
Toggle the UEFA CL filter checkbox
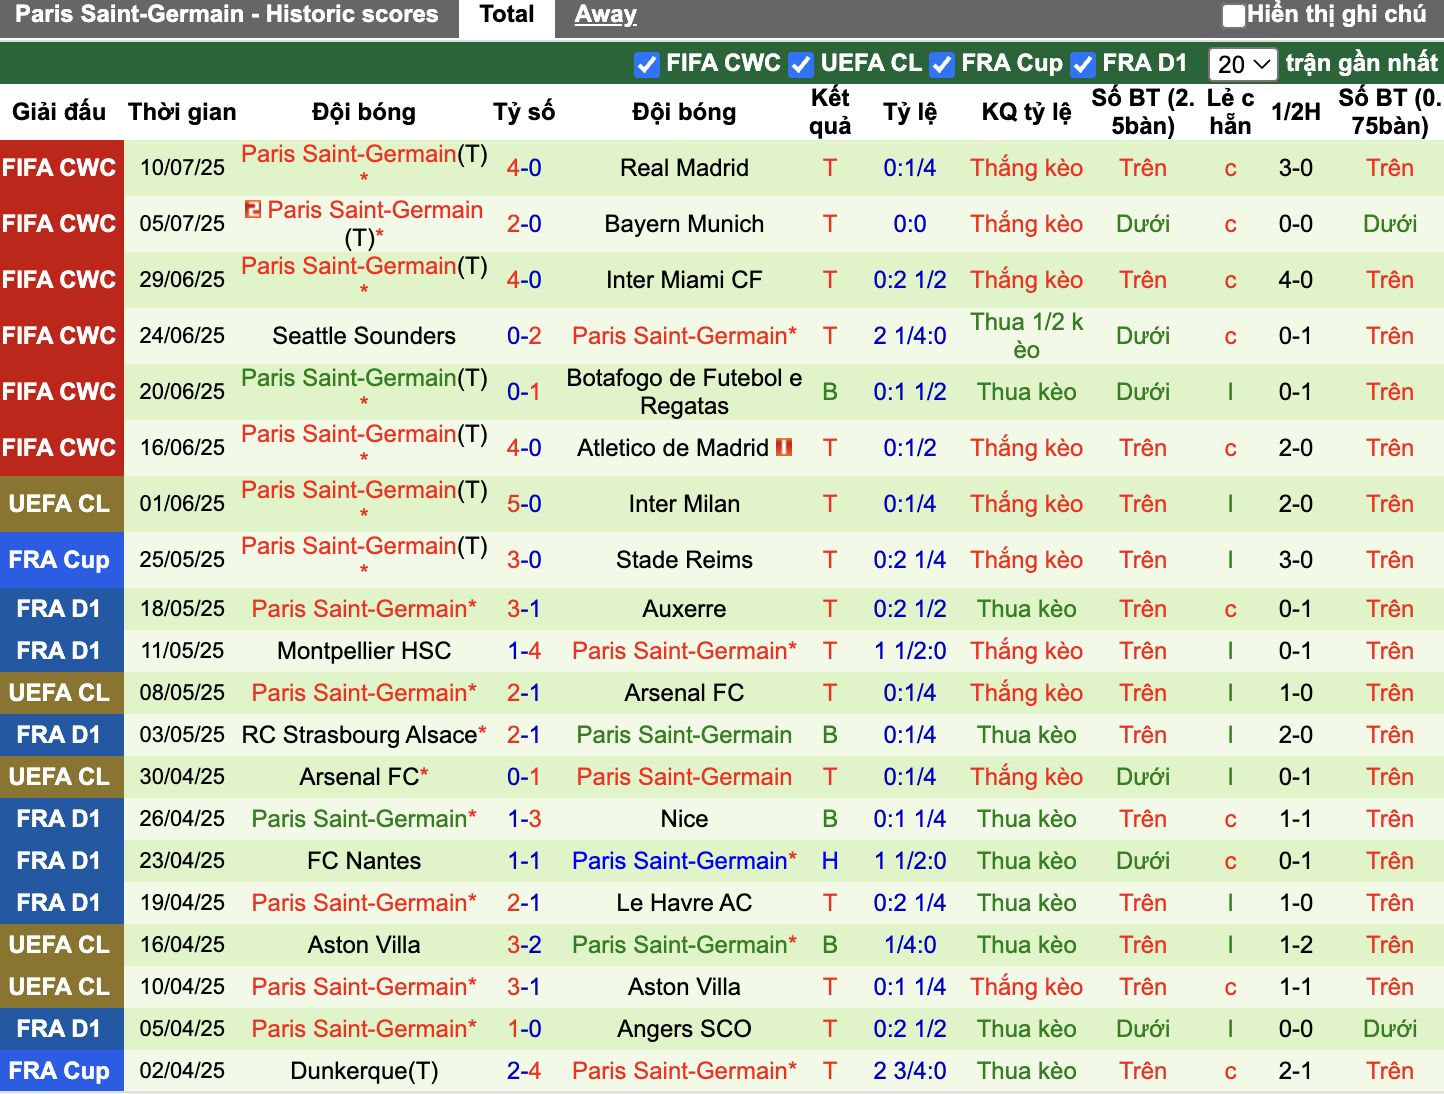pyautogui.click(x=800, y=64)
